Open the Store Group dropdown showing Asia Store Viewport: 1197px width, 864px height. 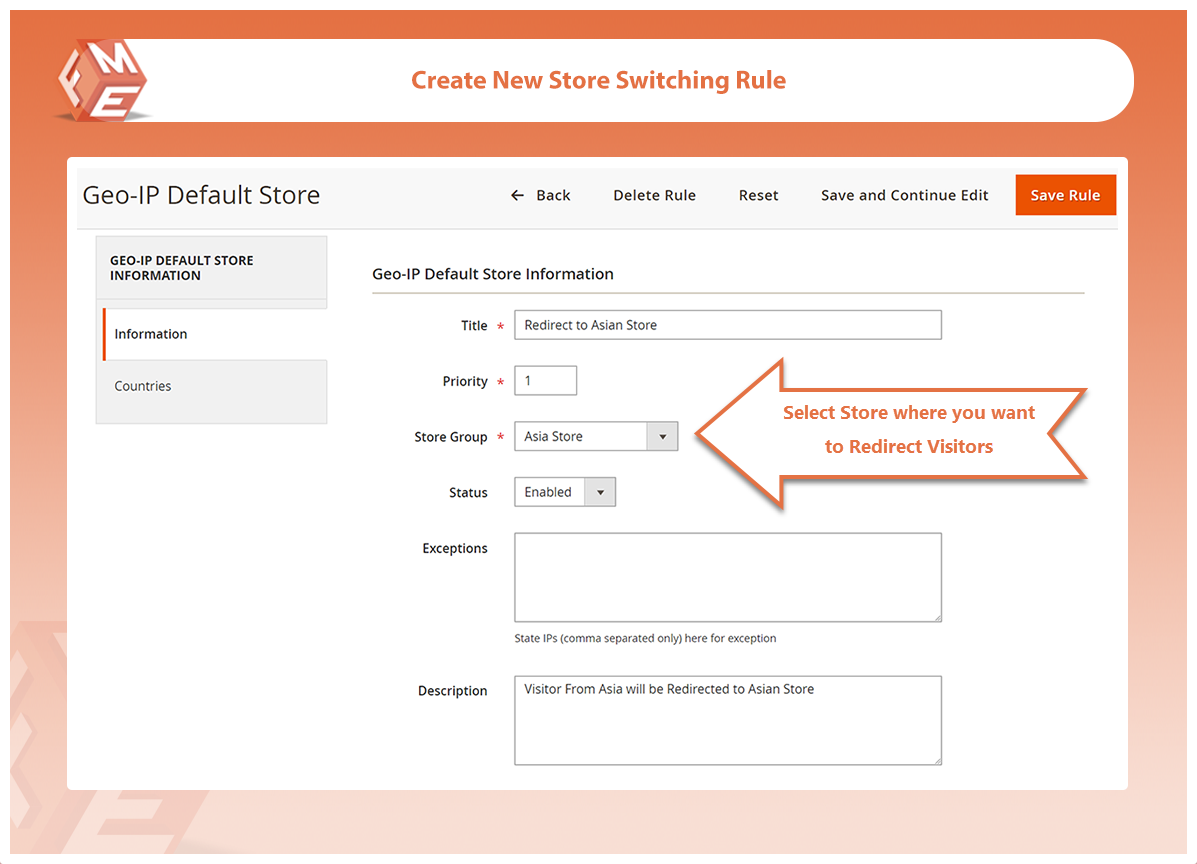[x=582, y=437]
